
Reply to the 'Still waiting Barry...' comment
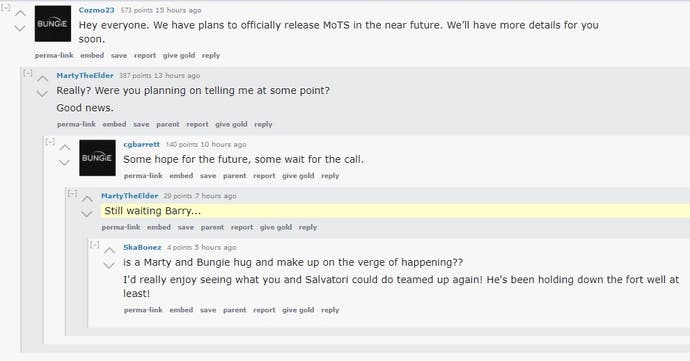pyautogui.click(x=308, y=228)
